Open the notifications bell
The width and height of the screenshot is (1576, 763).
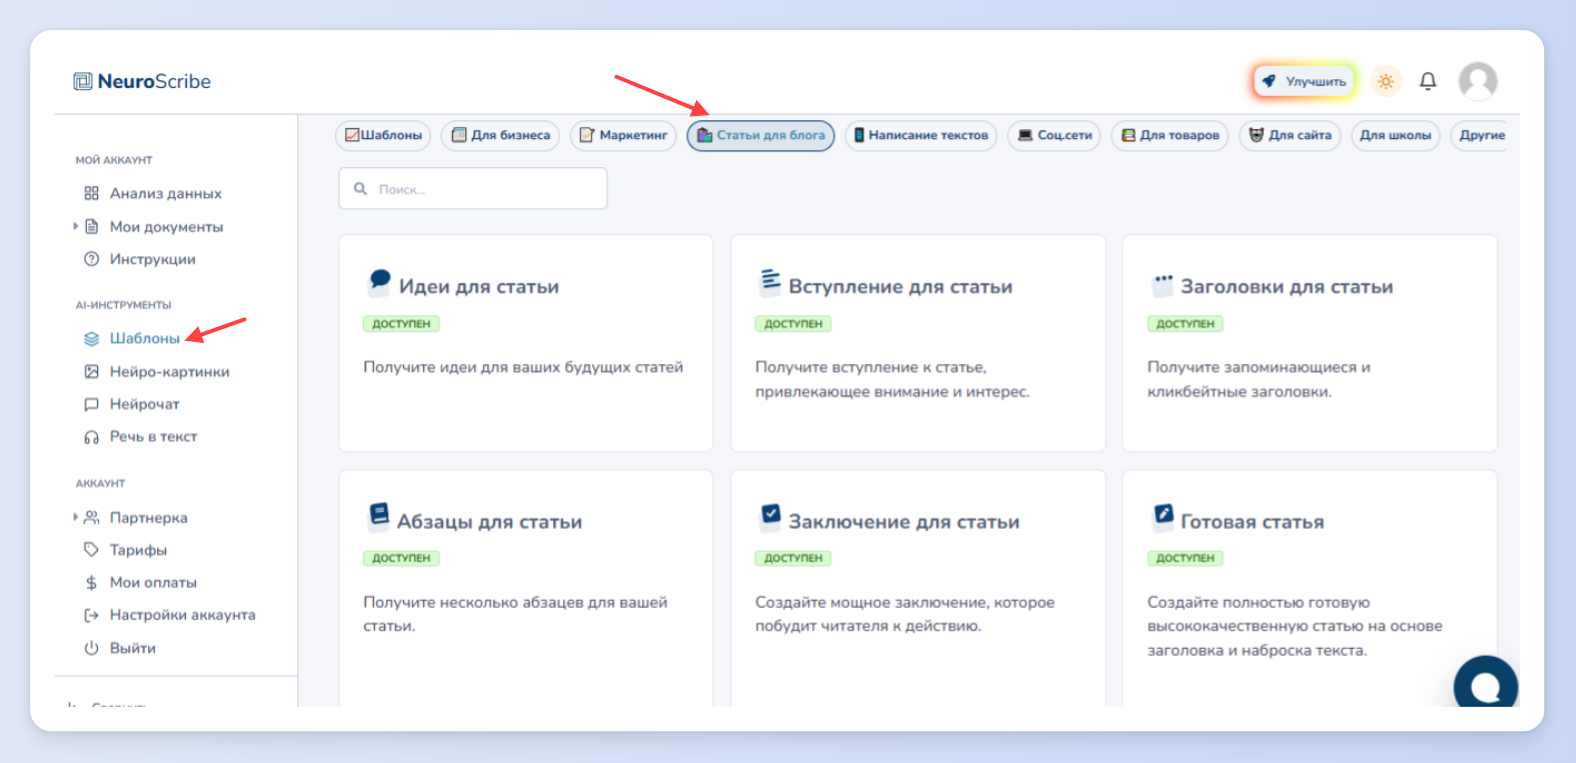[x=1428, y=81]
